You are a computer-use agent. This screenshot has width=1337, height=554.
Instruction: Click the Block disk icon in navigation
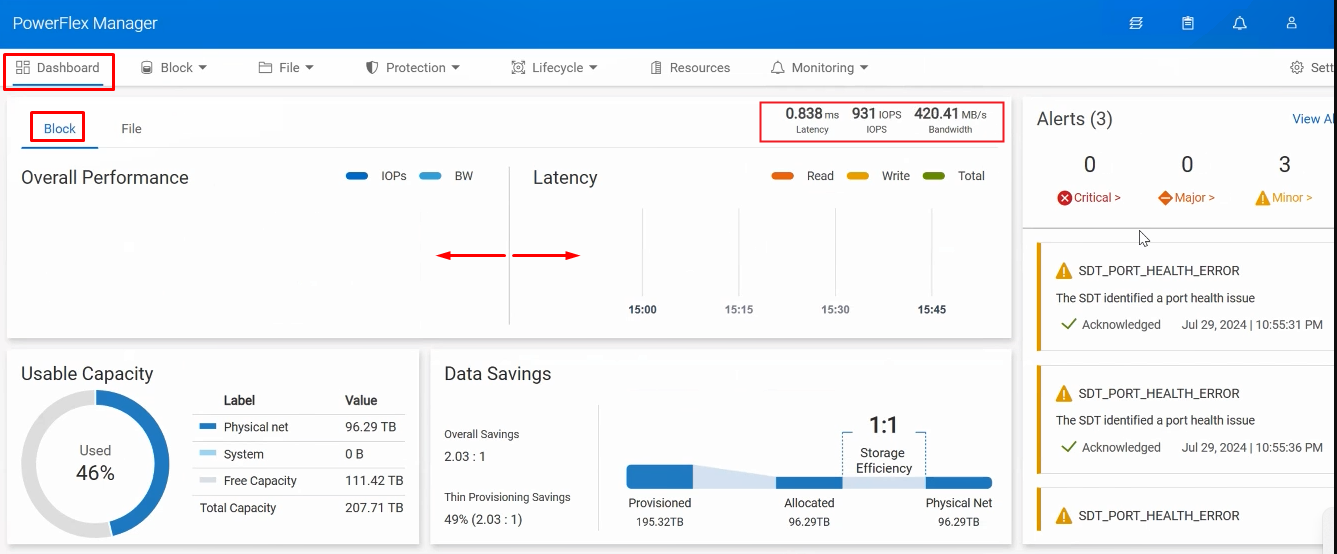pos(146,68)
